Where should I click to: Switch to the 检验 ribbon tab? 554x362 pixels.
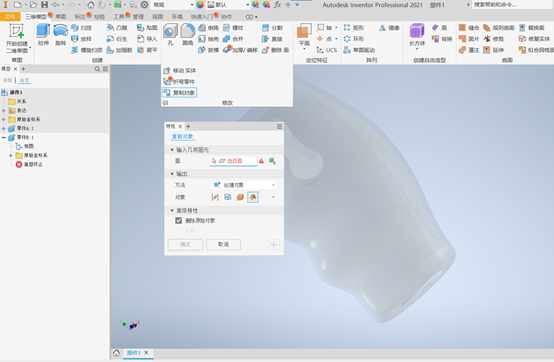99,17
